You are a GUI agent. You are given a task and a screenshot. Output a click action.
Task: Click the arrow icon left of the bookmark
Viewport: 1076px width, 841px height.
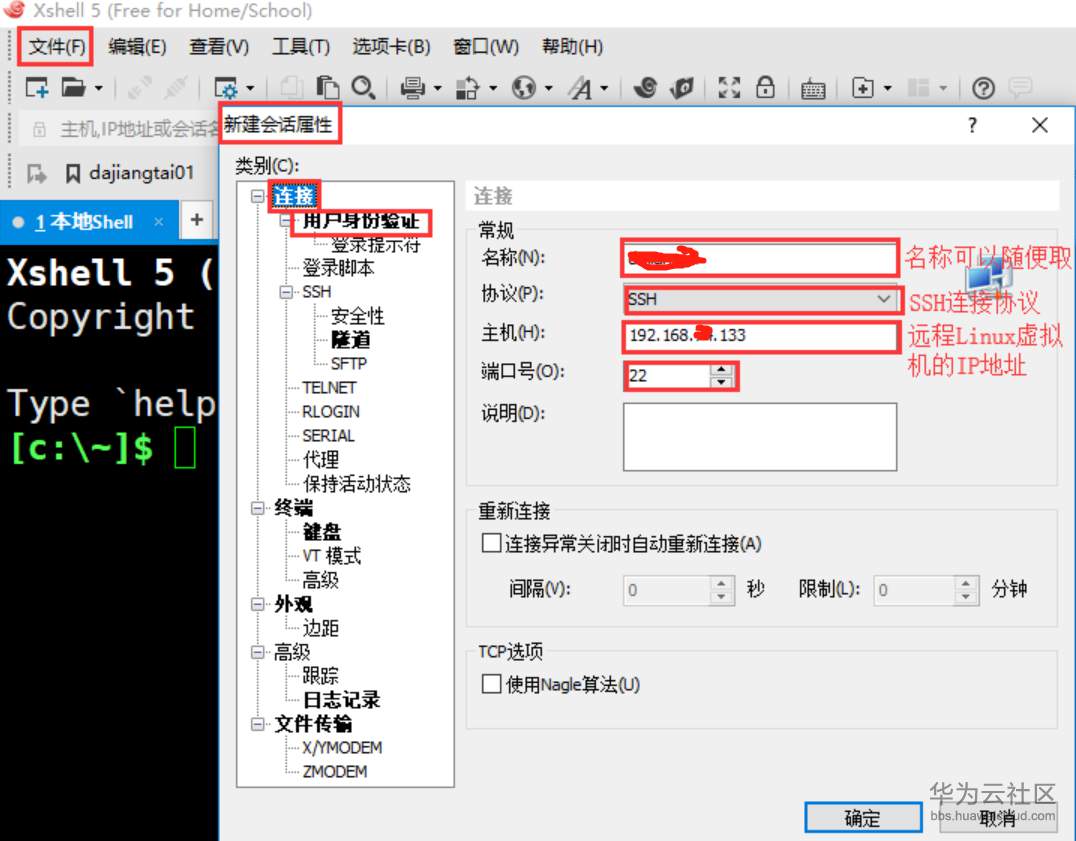coord(37,174)
